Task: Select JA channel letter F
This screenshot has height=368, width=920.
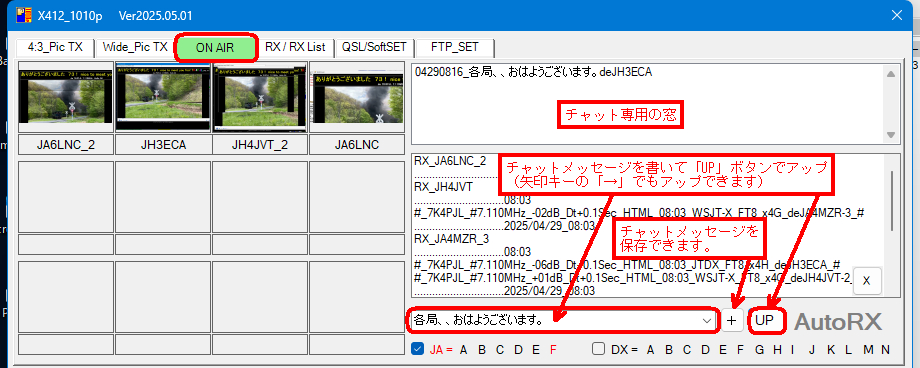Action: click(553, 350)
